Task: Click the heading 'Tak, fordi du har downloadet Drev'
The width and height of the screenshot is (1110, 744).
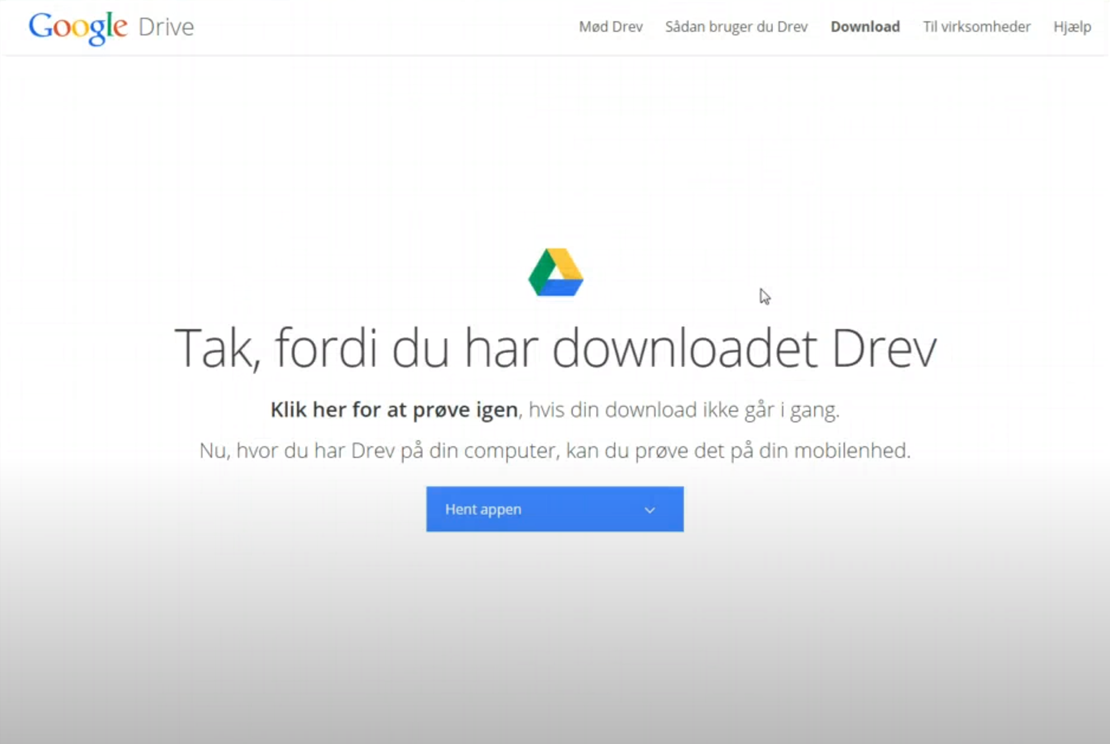Action: pos(556,348)
